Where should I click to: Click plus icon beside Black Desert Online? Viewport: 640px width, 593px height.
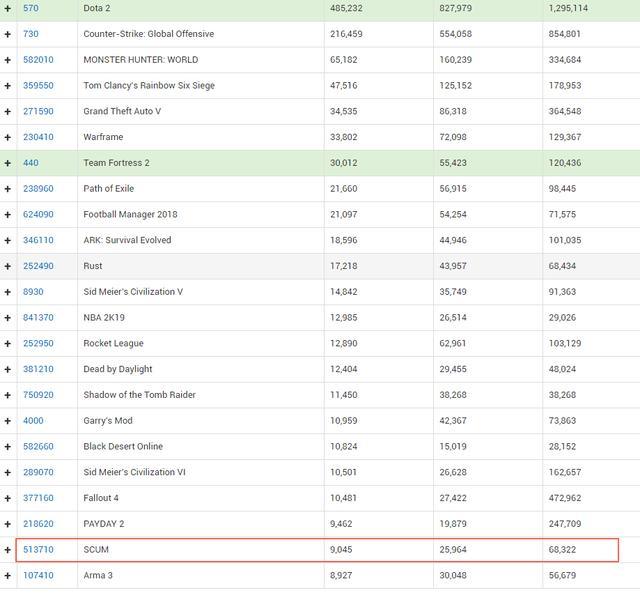pos(7,446)
